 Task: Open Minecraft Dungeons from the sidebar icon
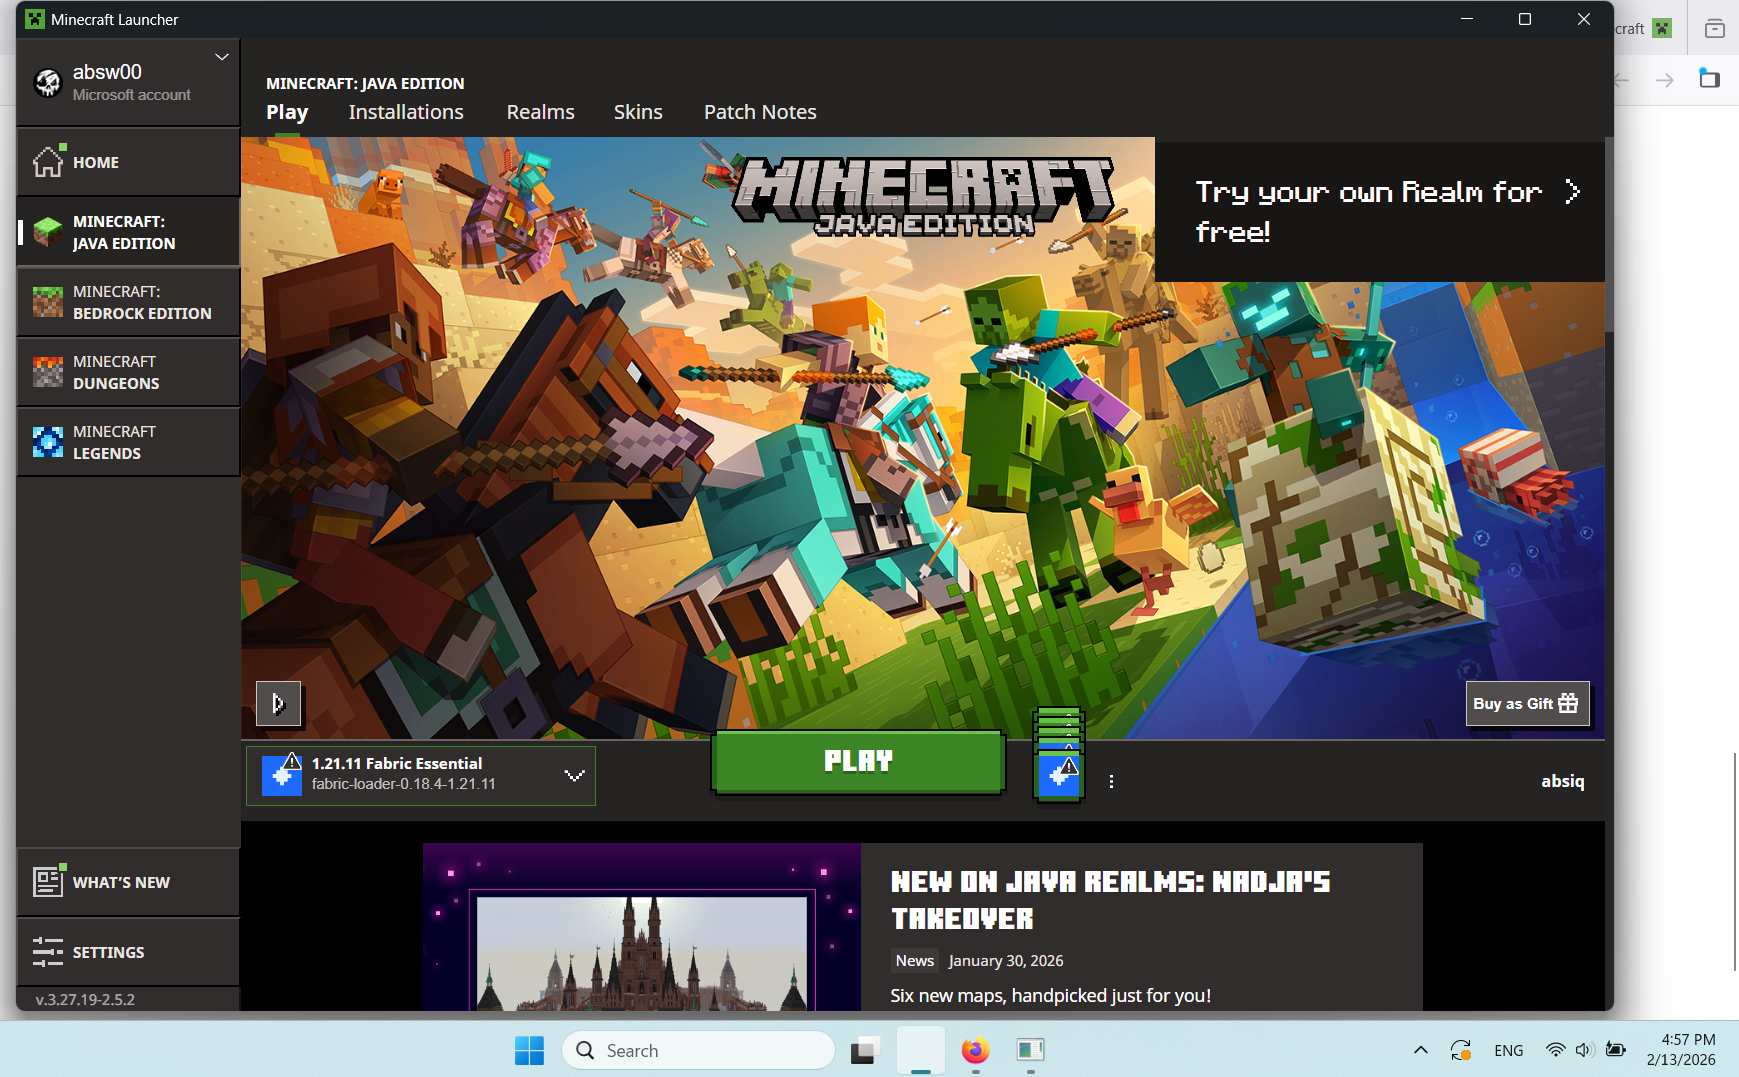pos(48,372)
